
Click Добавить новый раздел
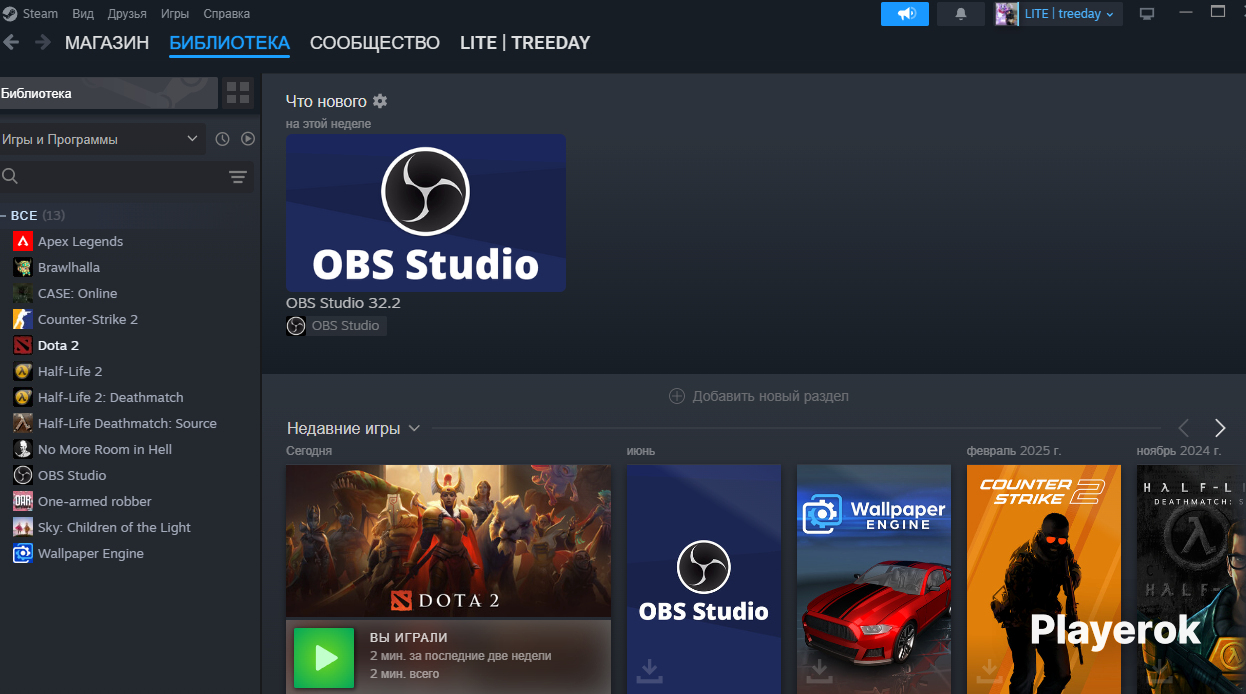point(759,396)
